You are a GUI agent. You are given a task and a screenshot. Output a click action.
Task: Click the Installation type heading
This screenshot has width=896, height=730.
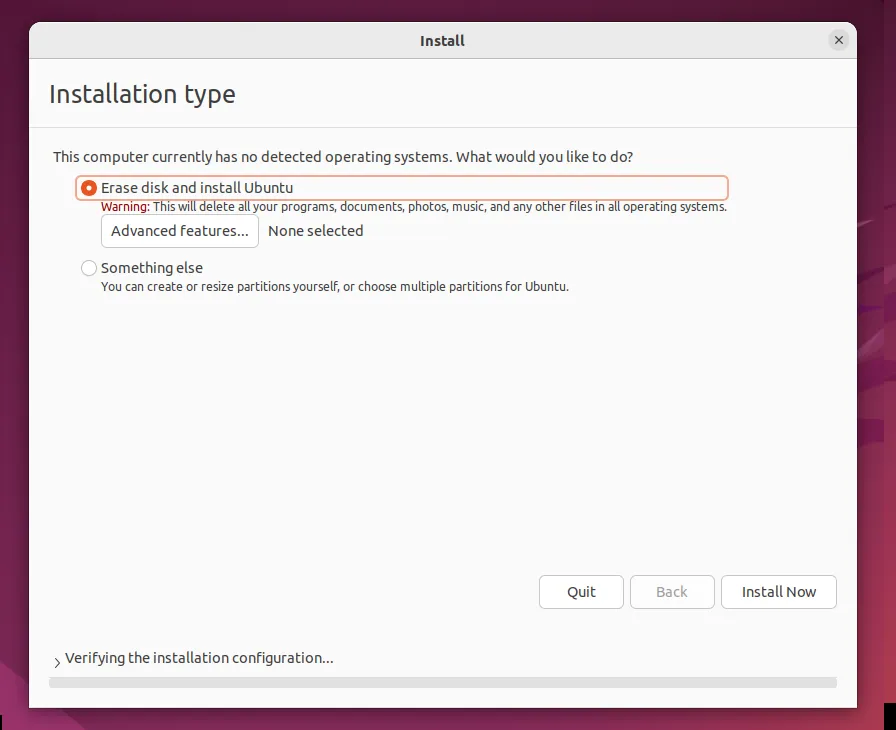(x=142, y=94)
